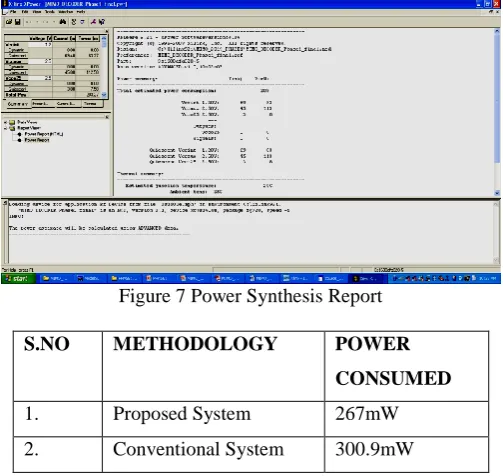Click the 'Power summary' line in report
Screen dimensions: 503x476
click(137, 79)
